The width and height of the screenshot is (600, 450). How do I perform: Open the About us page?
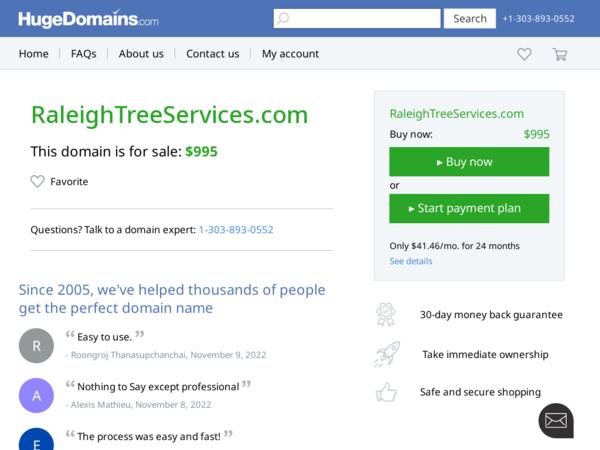tap(141, 54)
